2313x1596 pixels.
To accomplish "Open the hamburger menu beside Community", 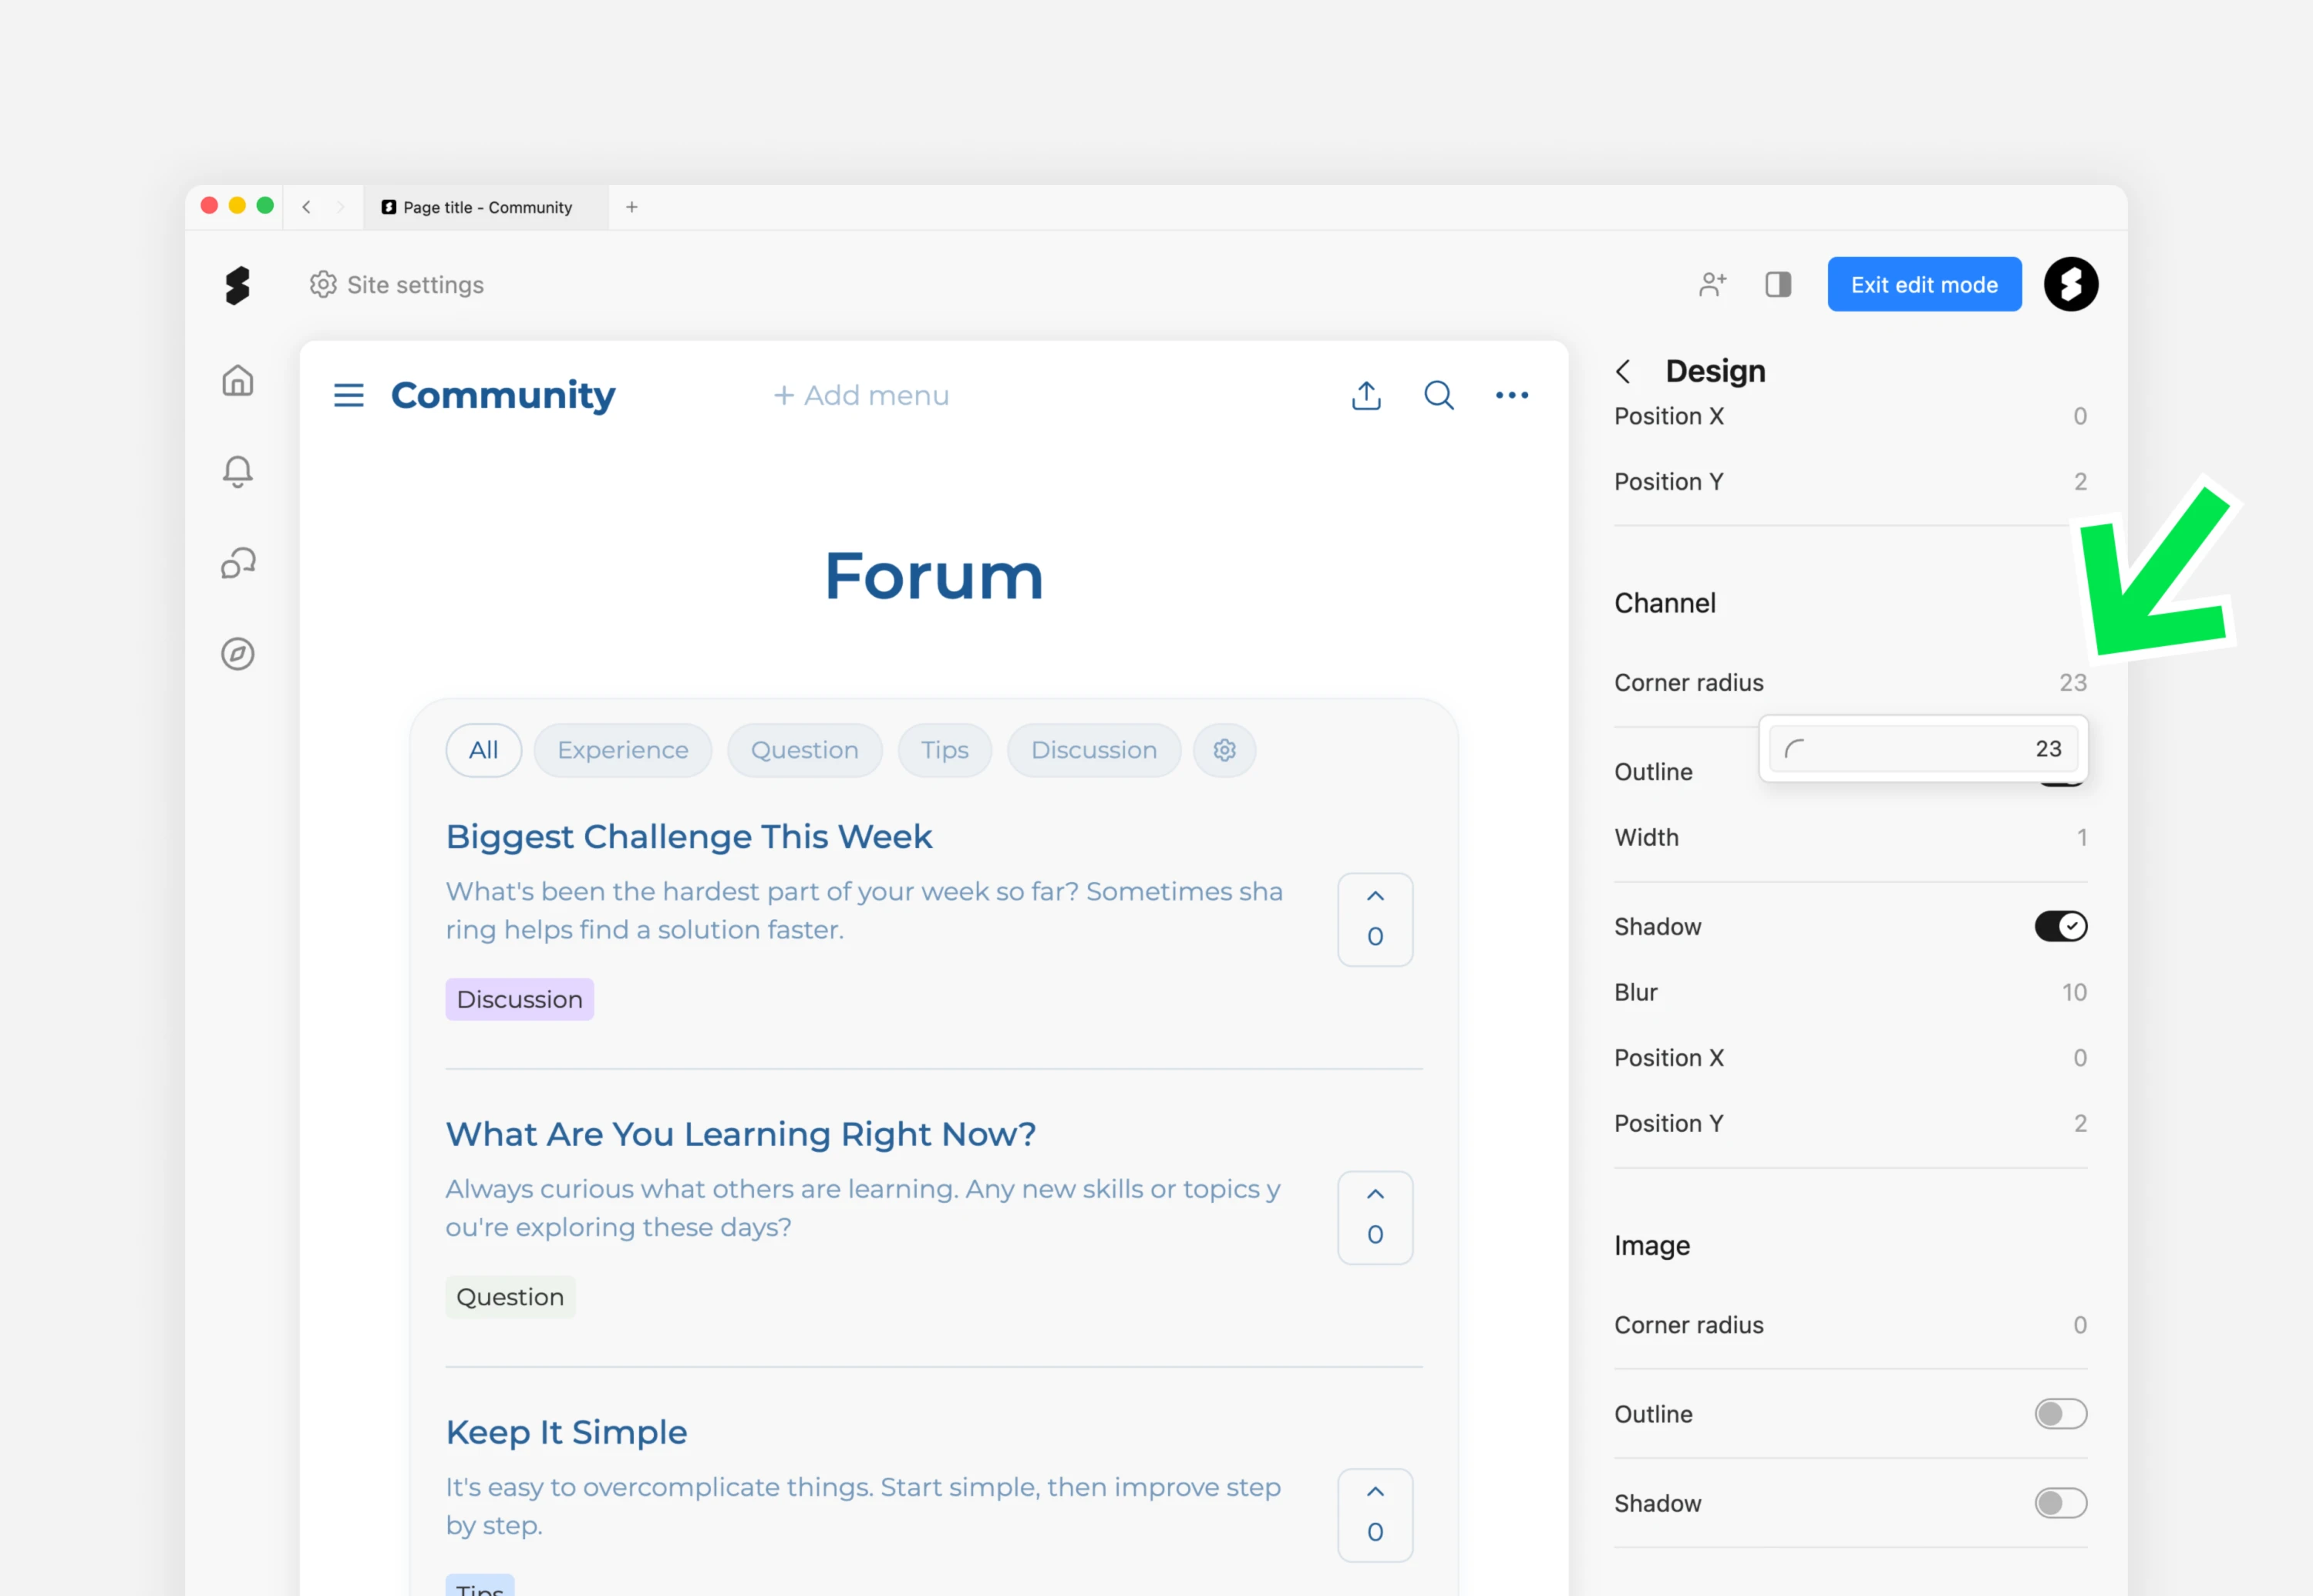I will 348,395.
